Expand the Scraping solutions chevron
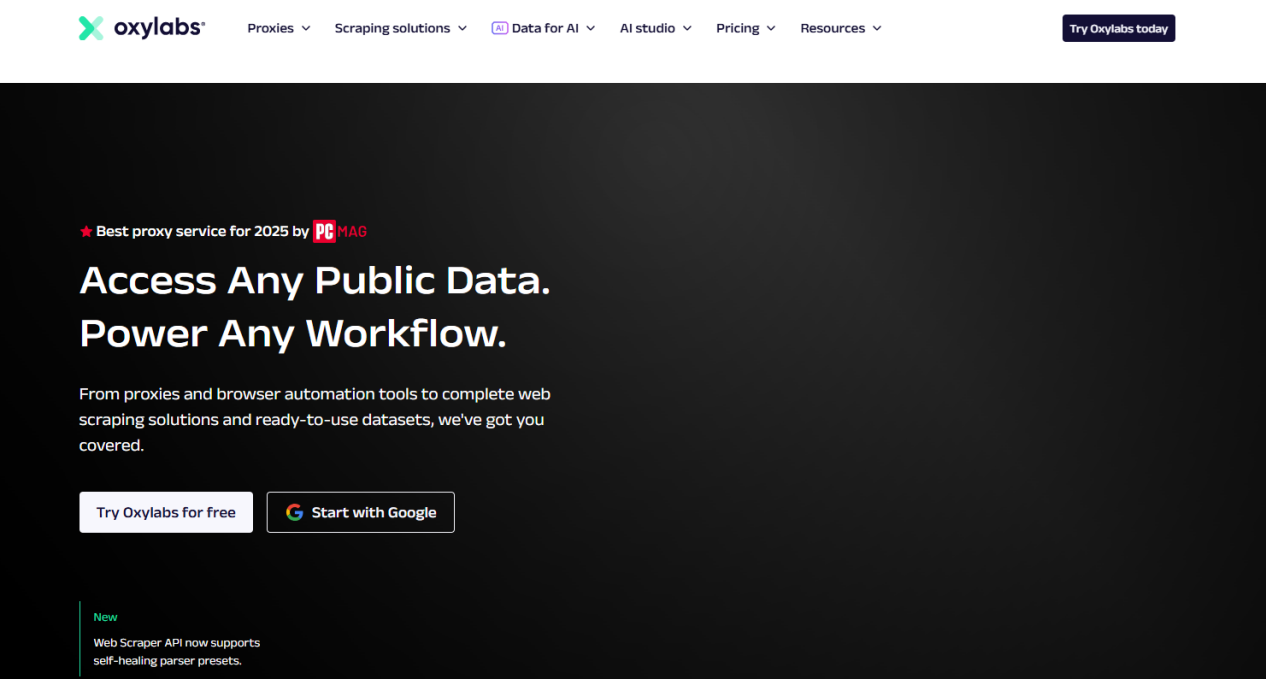The height and width of the screenshot is (679, 1266). click(462, 28)
